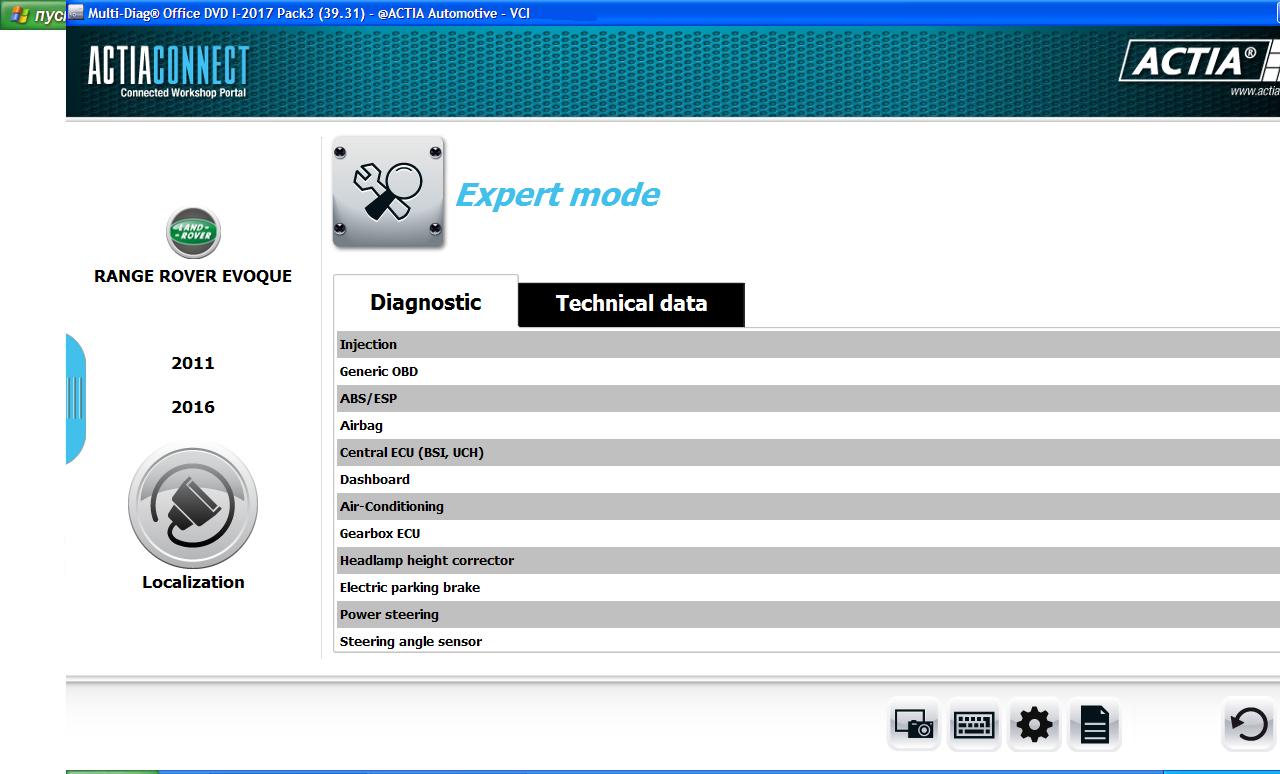Screen dimensions: 1280x774
Task: Click the back/return arrow icon
Action: click(1250, 724)
